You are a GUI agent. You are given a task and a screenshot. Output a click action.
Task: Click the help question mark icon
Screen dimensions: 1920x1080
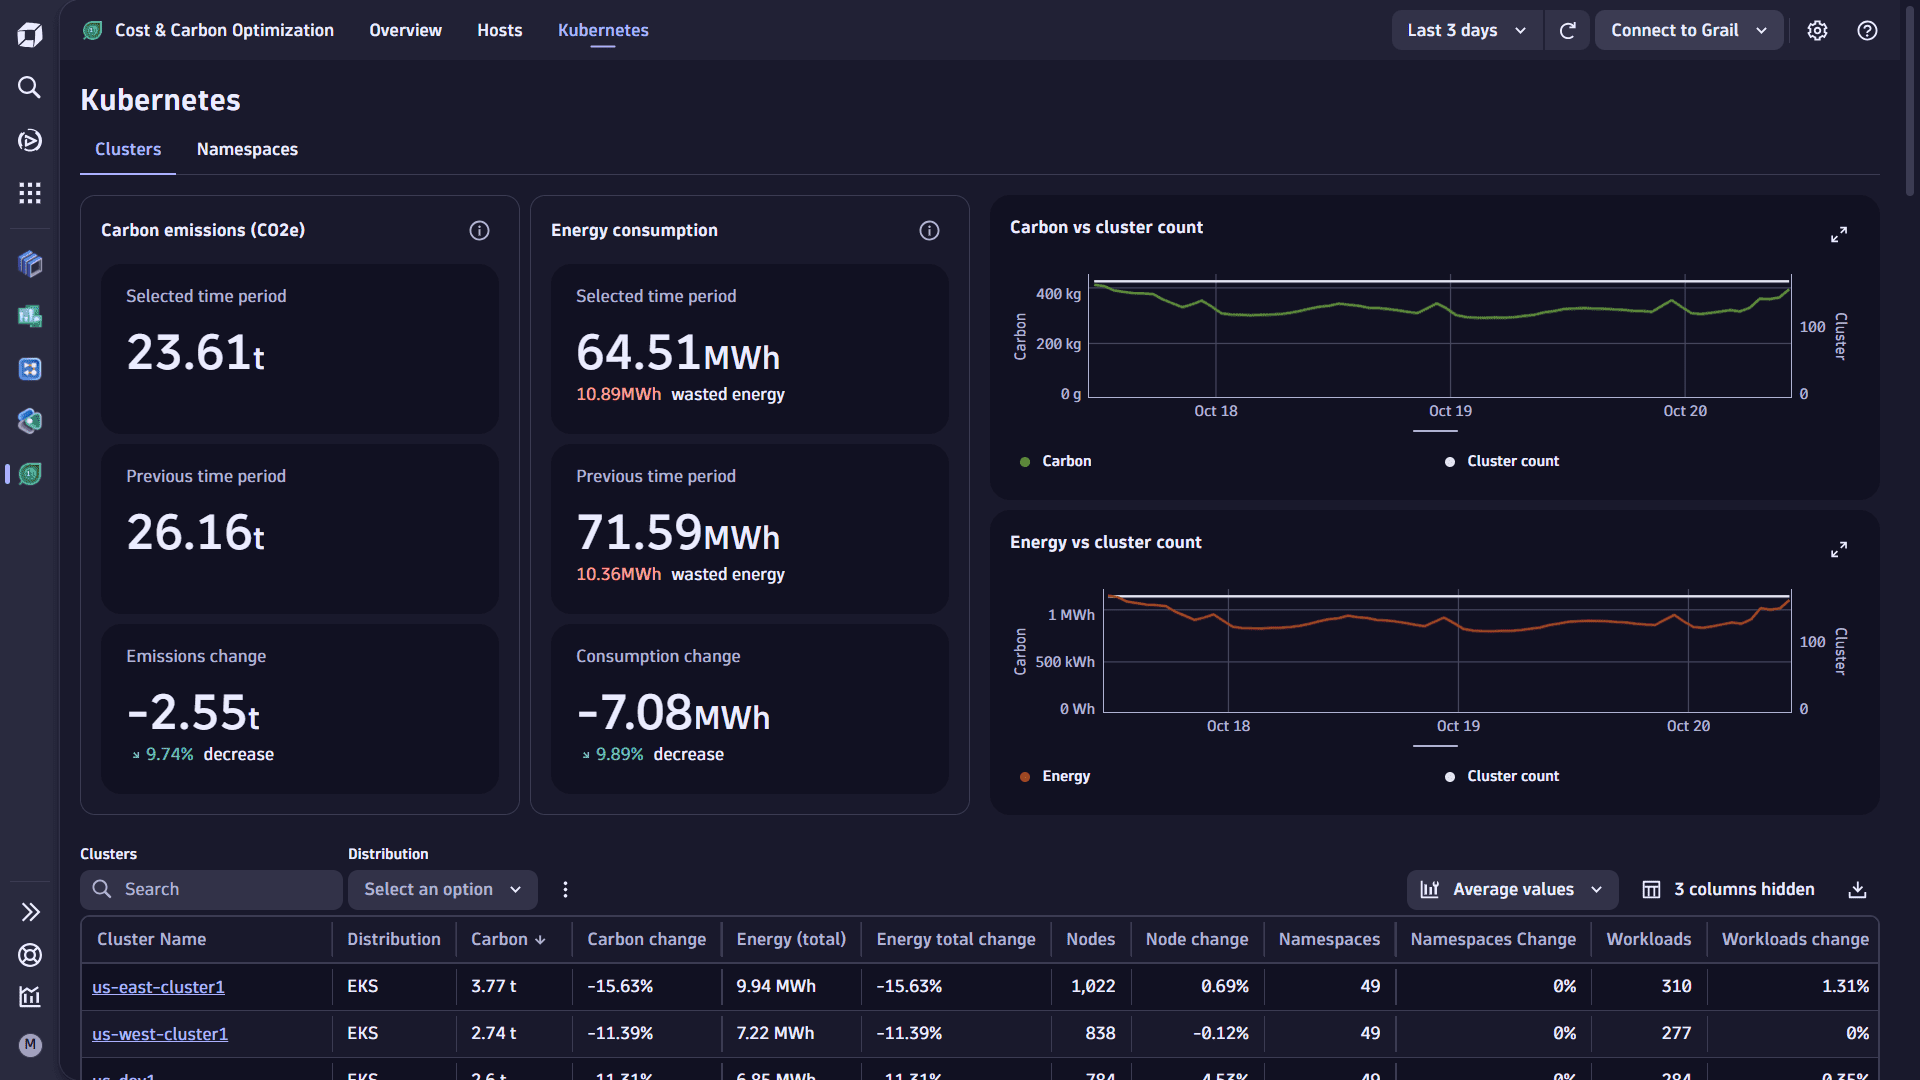[1866, 30]
